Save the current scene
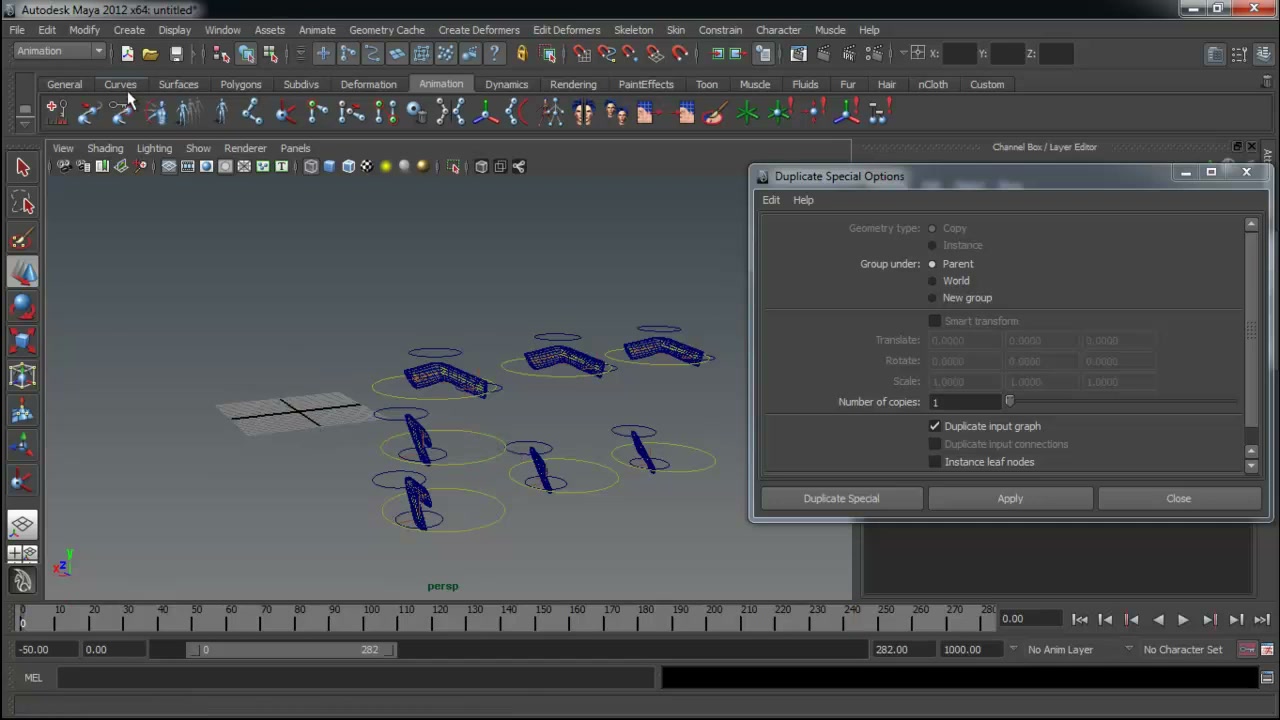1280x720 pixels. click(176, 54)
